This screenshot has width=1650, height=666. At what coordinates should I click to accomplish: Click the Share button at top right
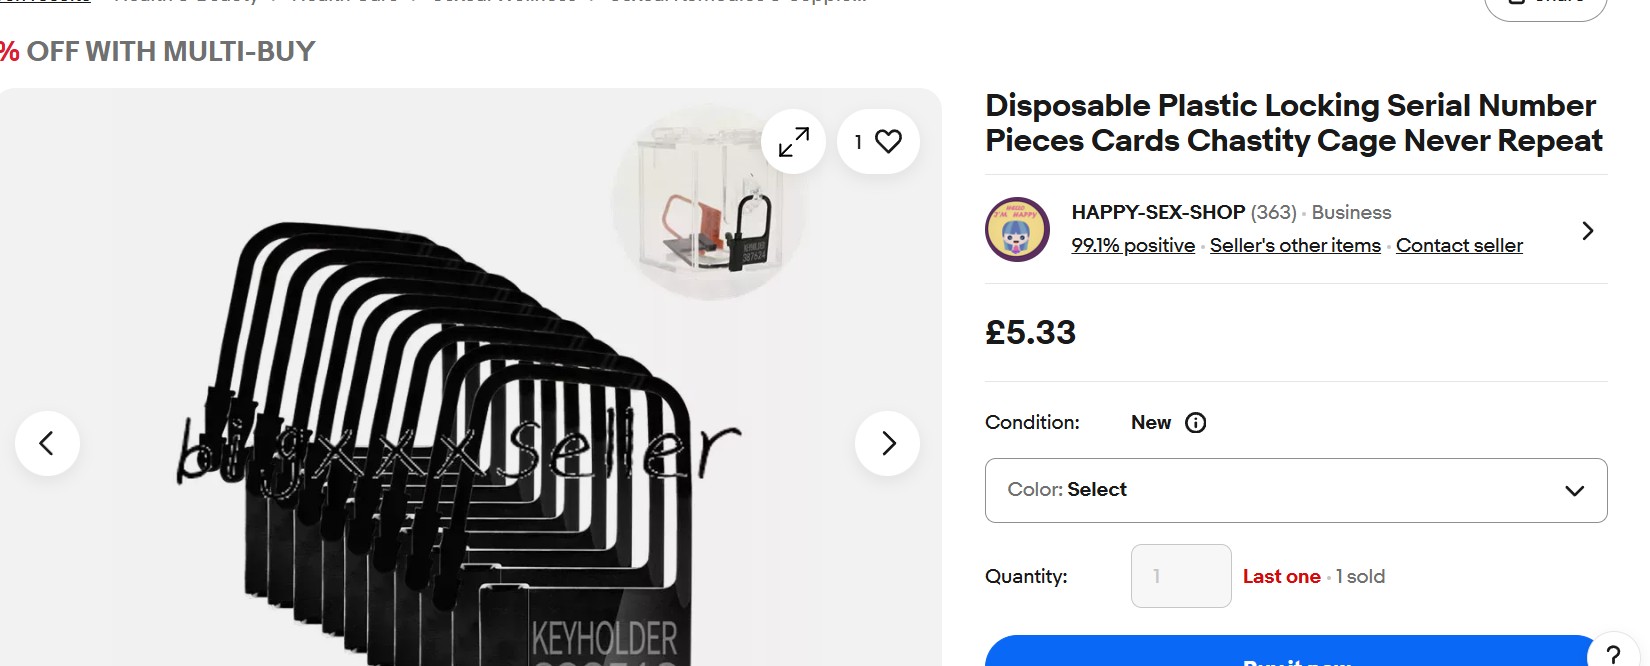(1545, 5)
